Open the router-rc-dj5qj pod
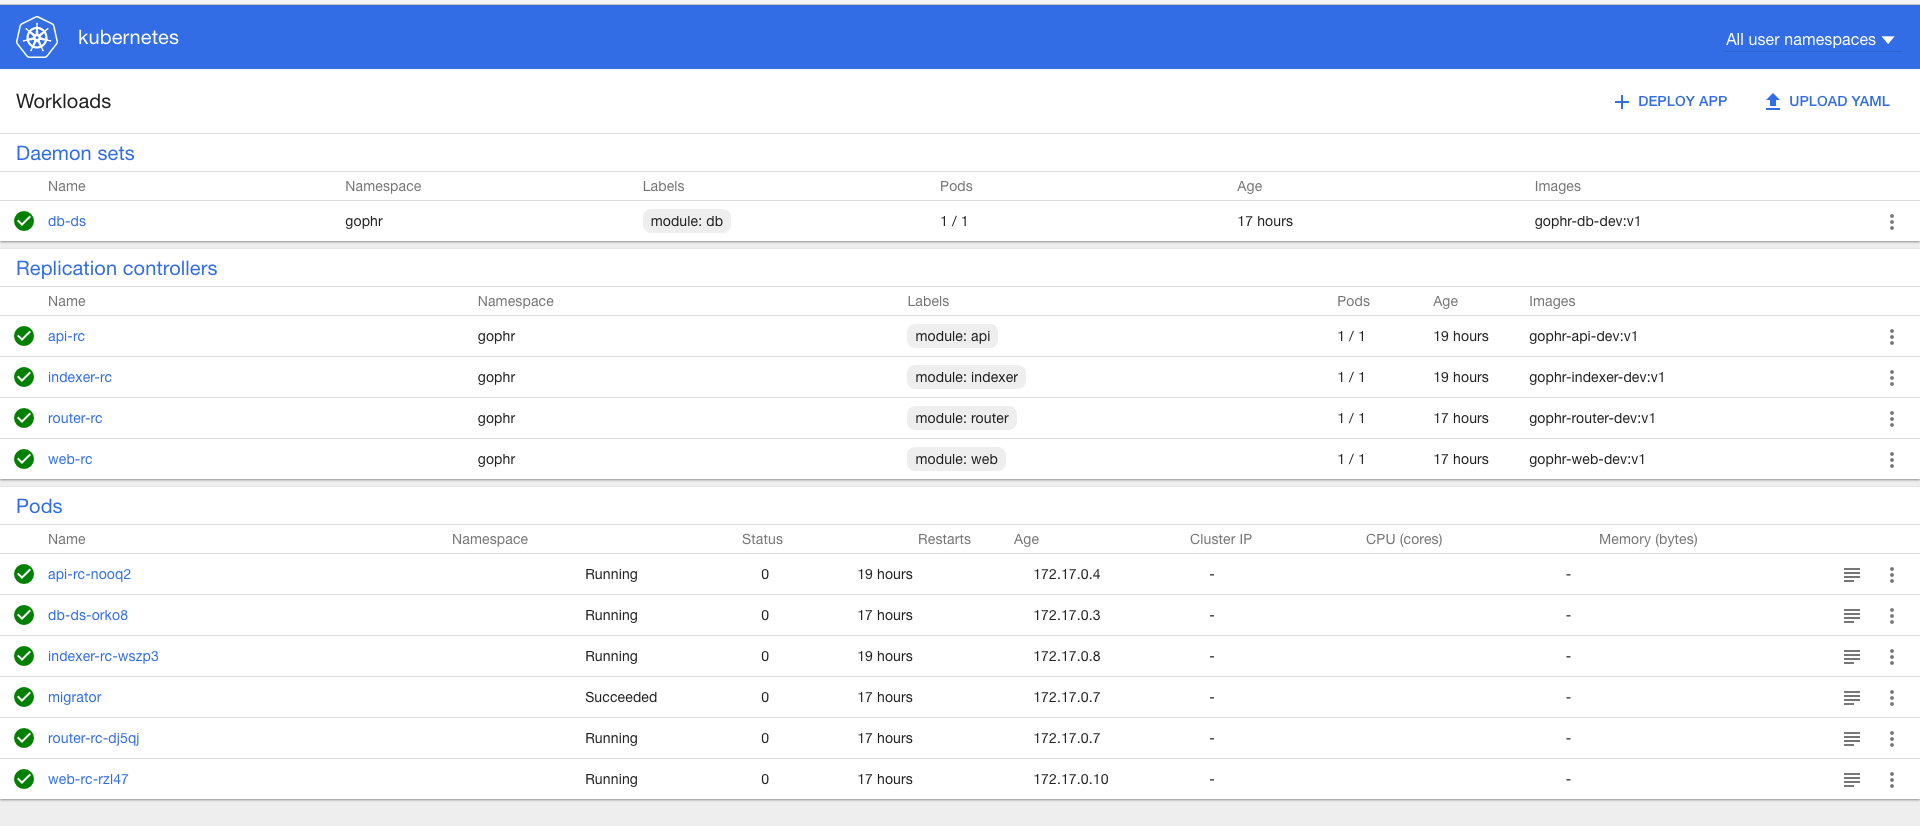The width and height of the screenshot is (1920, 826). point(93,738)
